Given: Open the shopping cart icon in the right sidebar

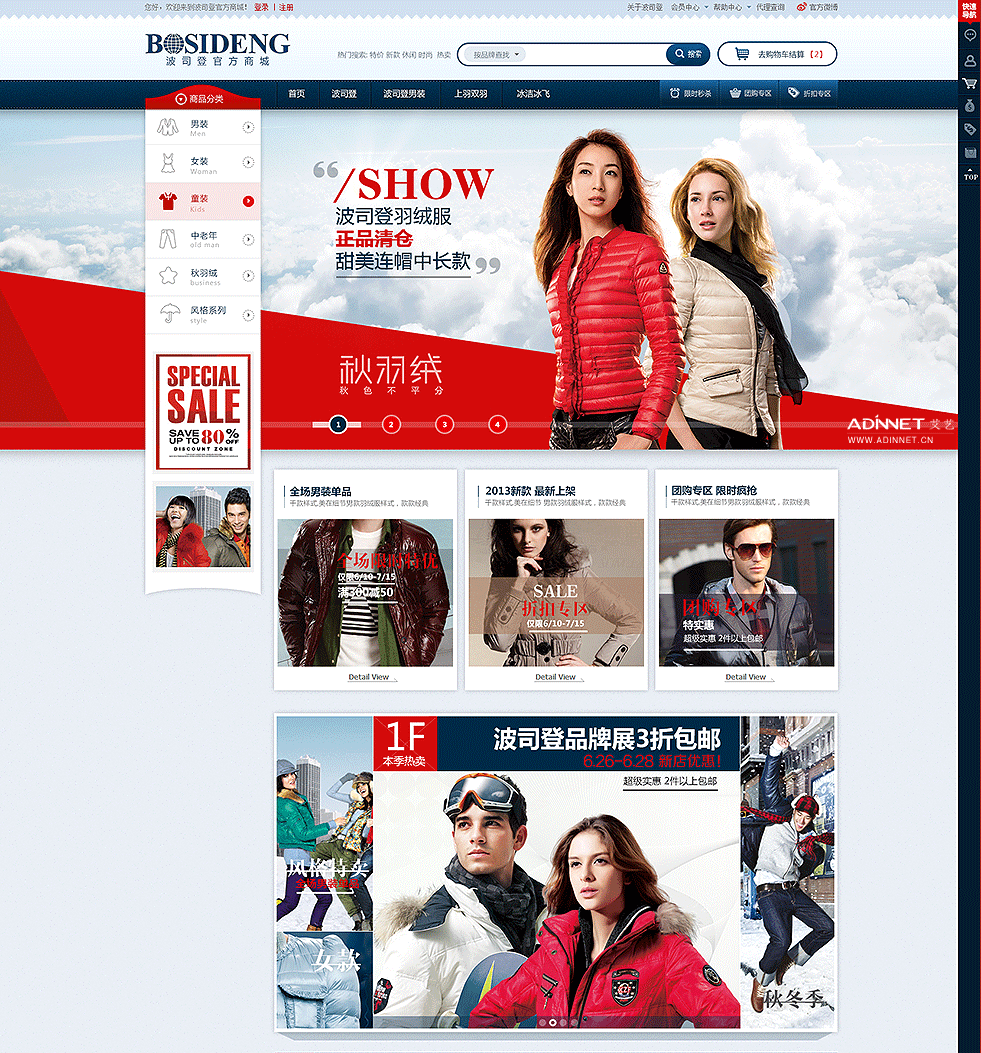Looking at the screenshot, I should coord(970,83).
